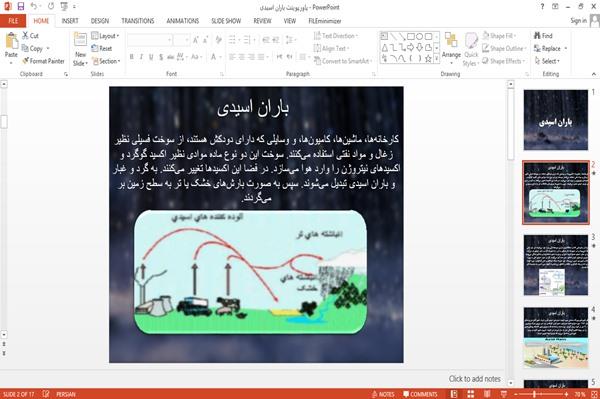Open the Arrange tool
Screen dimensions: 600x399
coord(451,48)
